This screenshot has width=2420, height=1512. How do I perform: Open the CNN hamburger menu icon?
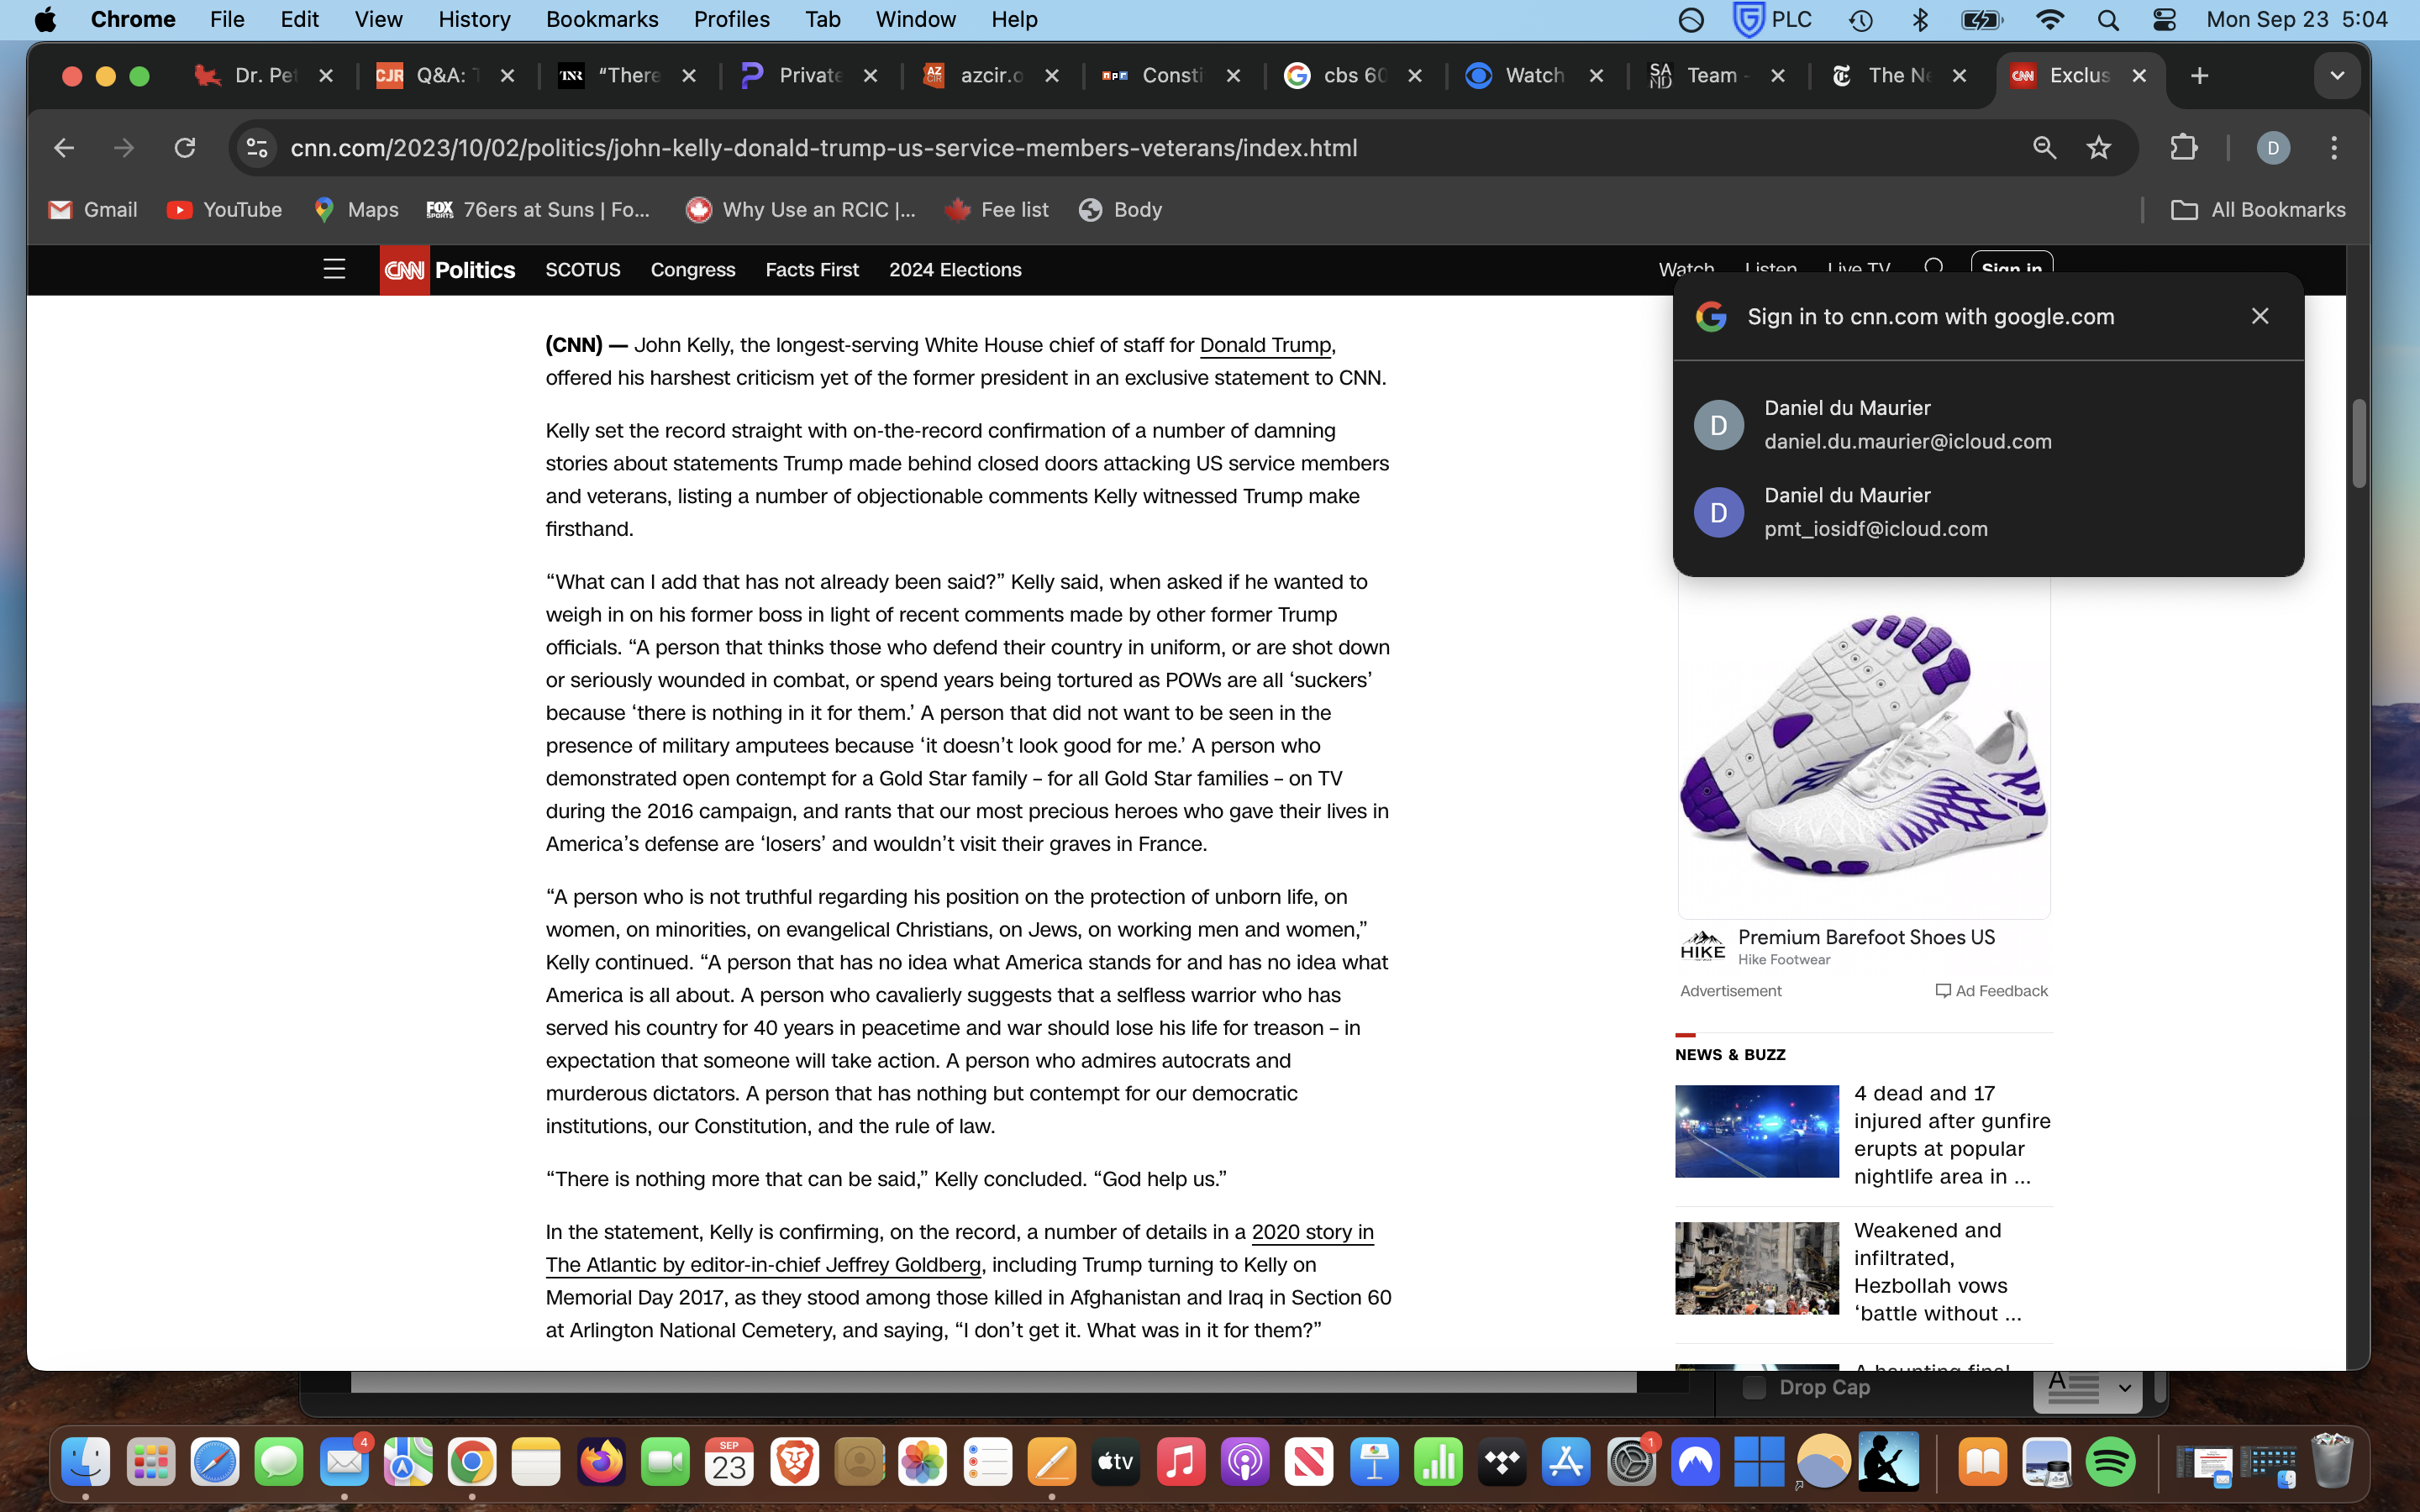(x=334, y=269)
